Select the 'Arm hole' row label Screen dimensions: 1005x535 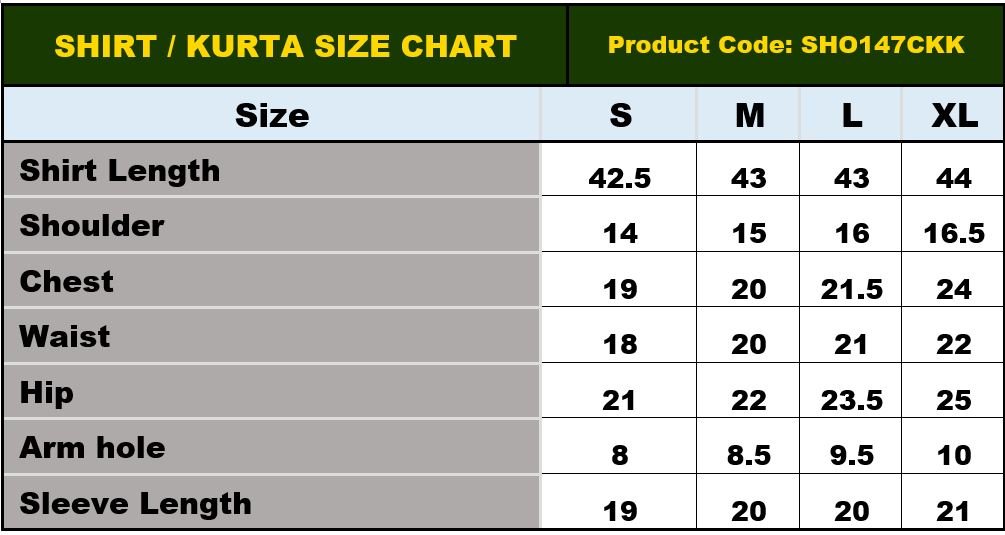(x=92, y=448)
